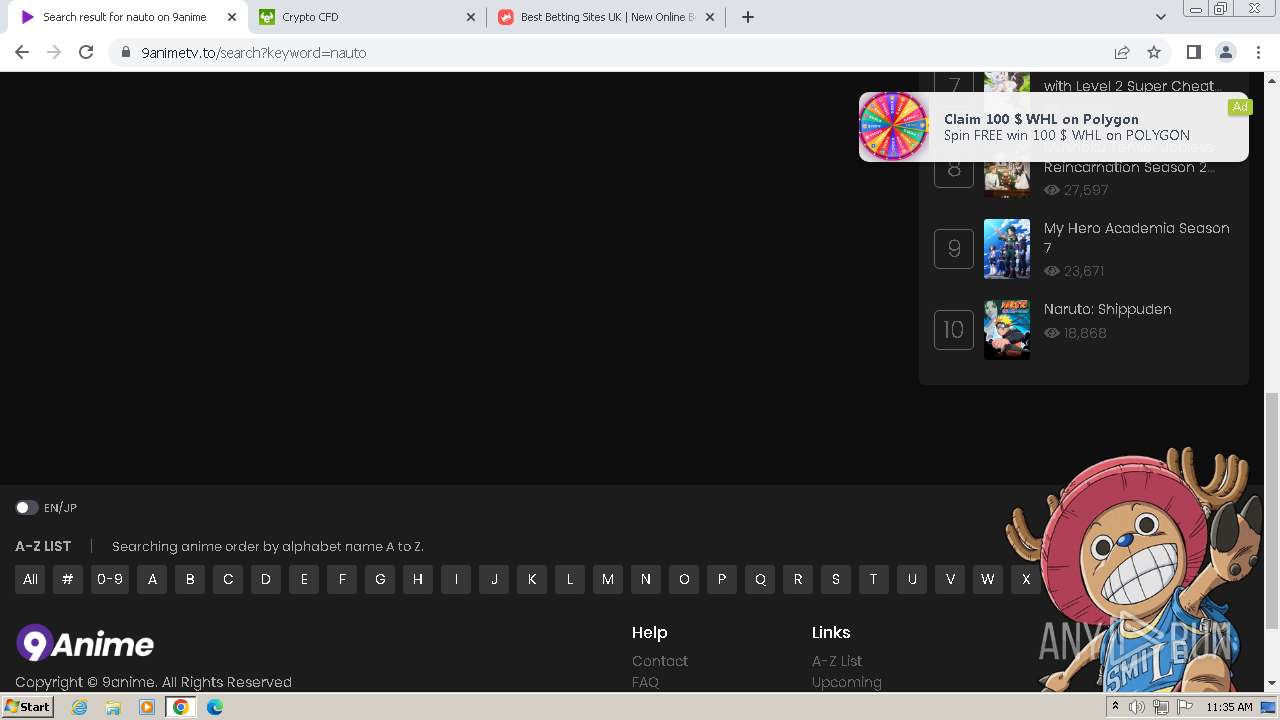Image resolution: width=1280 pixels, height=720 pixels.
Task: Filter anime by letter P
Action: point(722,579)
